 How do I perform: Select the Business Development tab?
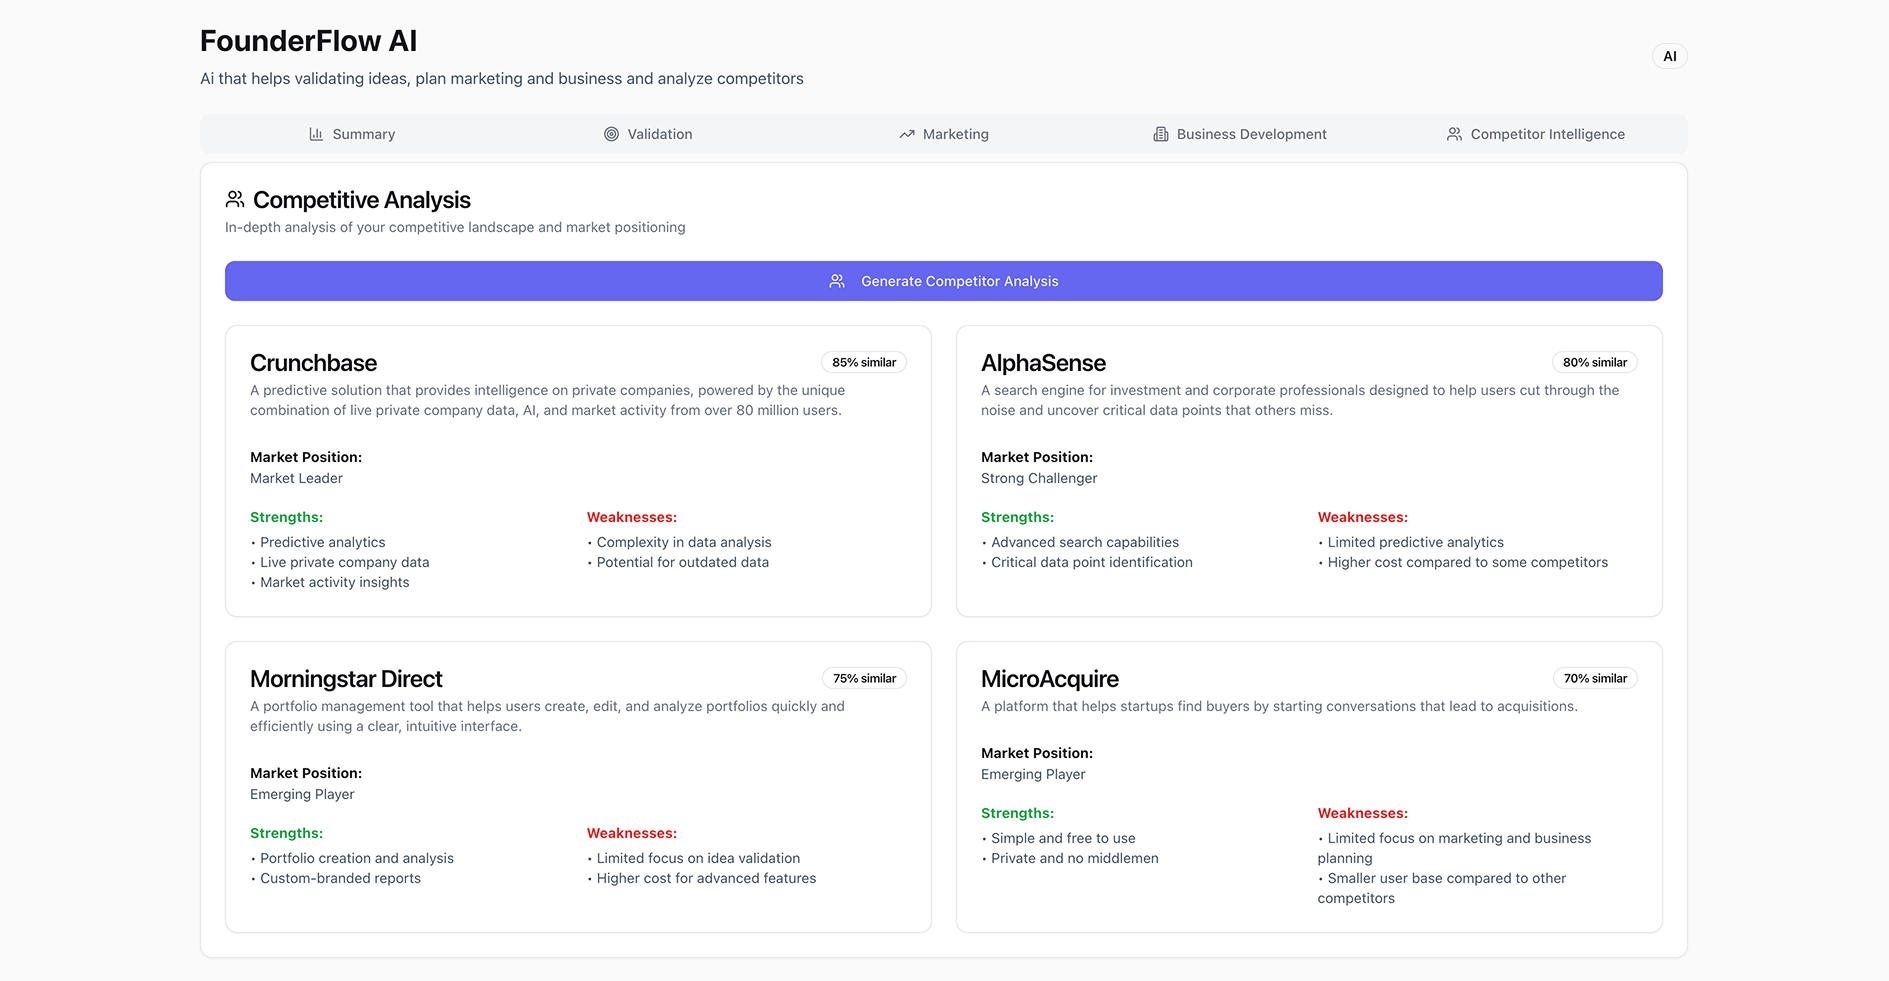point(1240,134)
